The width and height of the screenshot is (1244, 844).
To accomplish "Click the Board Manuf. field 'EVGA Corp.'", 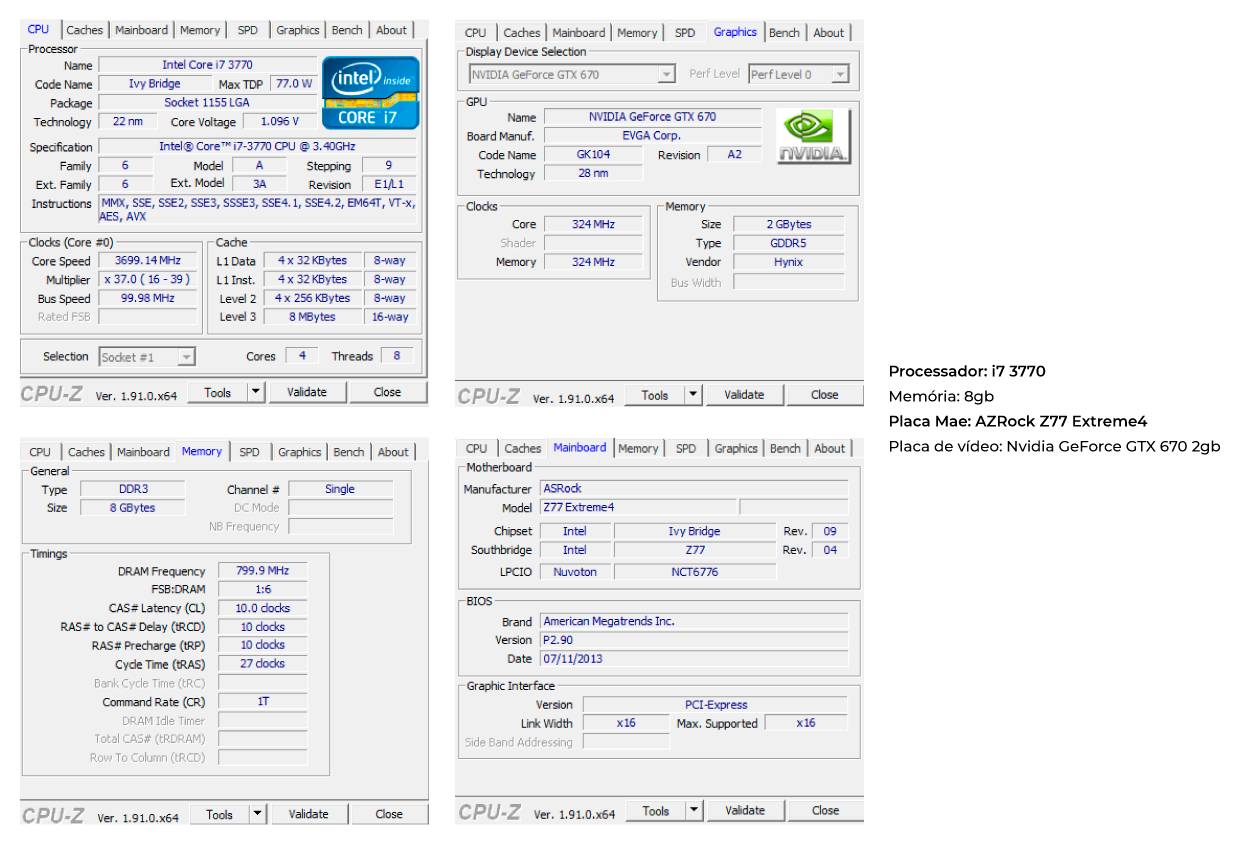I will coord(652,136).
